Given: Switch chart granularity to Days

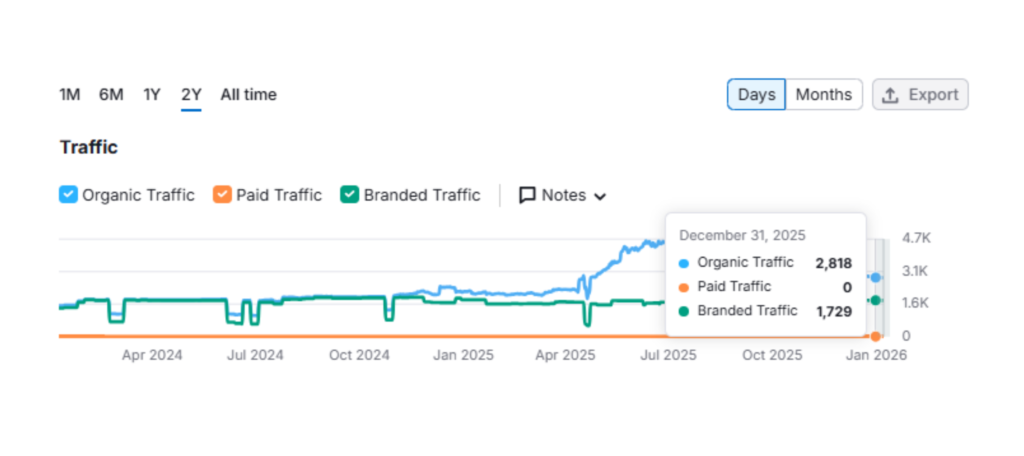Looking at the screenshot, I should (757, 95).
